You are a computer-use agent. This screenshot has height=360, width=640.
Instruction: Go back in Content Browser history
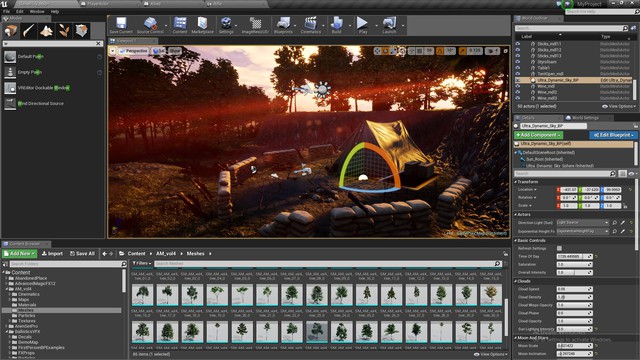tap(104, 253)
